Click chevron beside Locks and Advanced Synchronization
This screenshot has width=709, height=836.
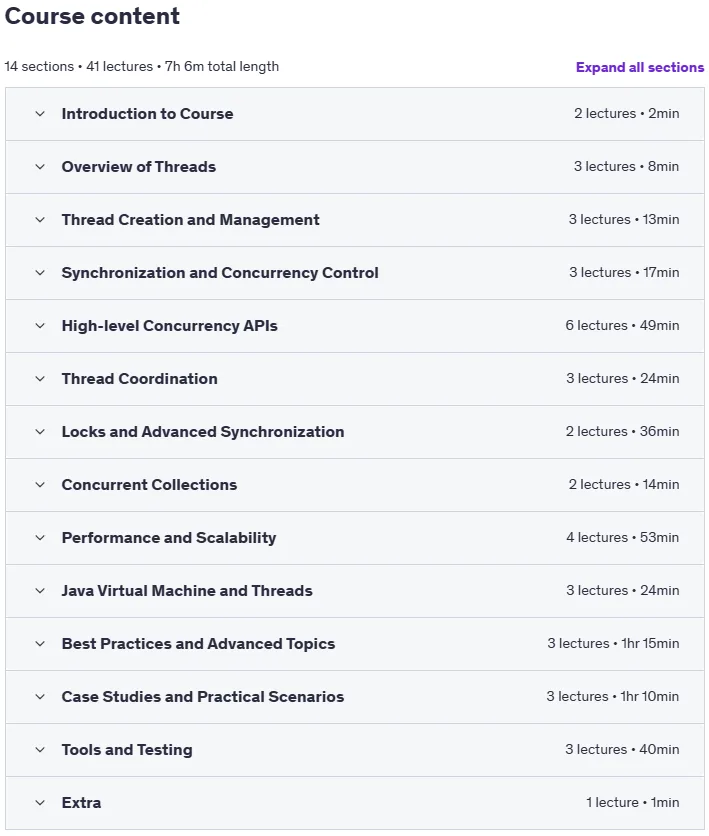(x=40, y=431)
